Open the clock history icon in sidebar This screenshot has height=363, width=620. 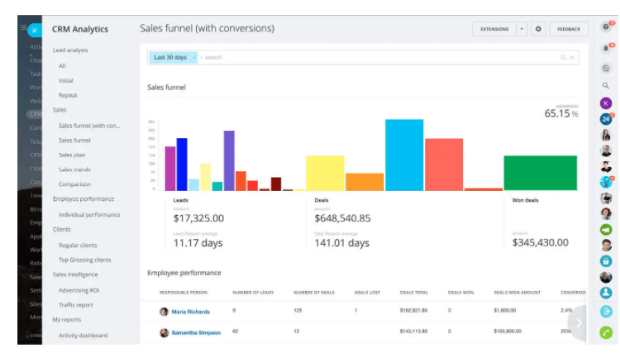[606, 68]
